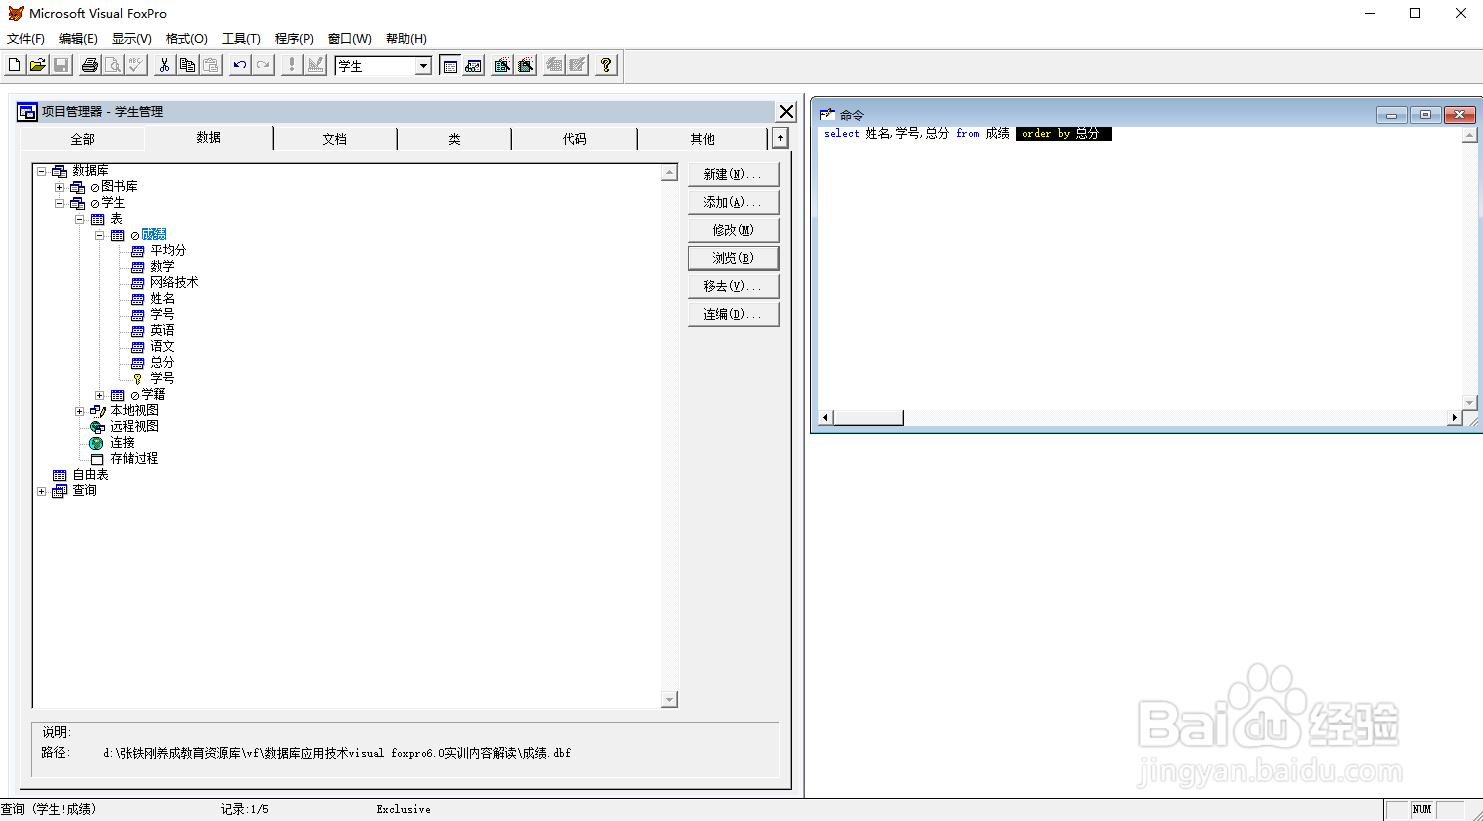Collapse the 表 tables node
1483x821 pixels.
[80, 219]
